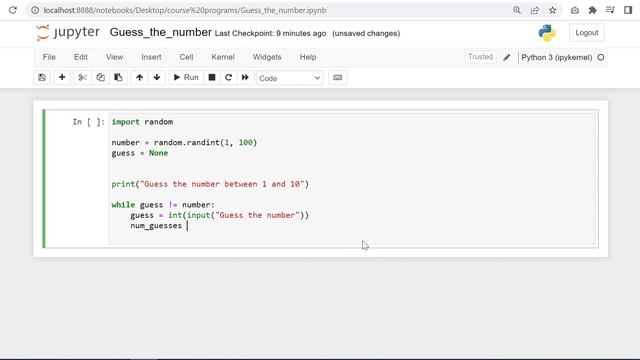Screen dimensions: 640x360
Task: Open the Help menu
Action: [308, 57]
